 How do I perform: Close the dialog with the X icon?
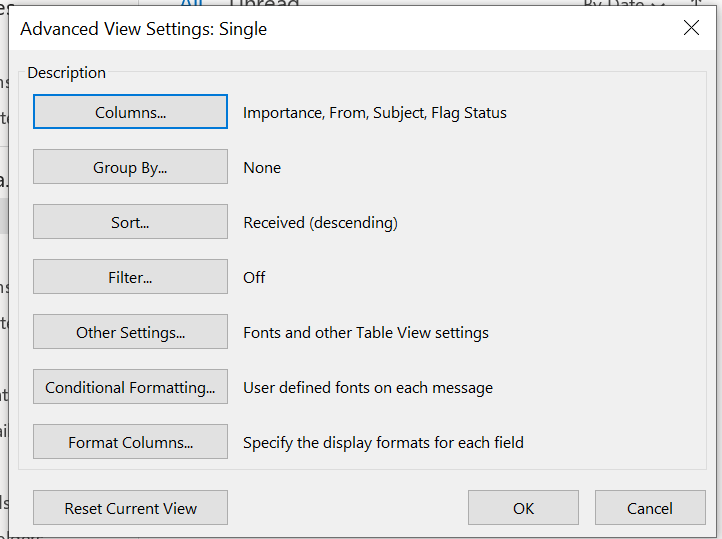point(691,28)
